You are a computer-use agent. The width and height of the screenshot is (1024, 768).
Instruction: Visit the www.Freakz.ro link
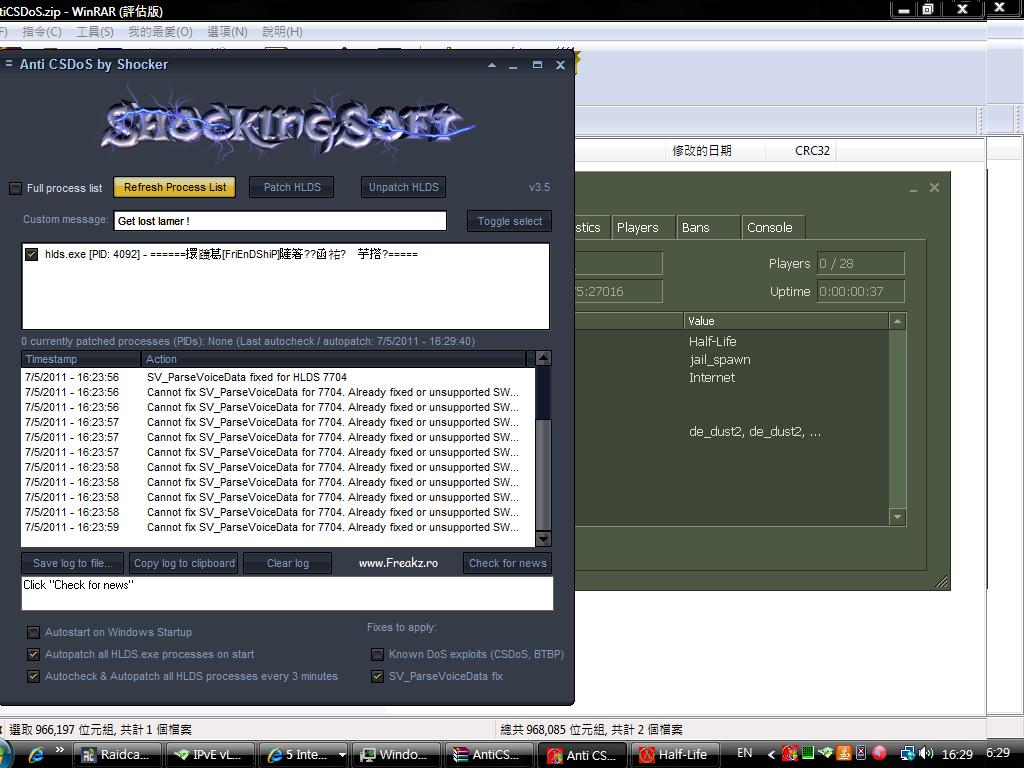[x=398, y=563]
